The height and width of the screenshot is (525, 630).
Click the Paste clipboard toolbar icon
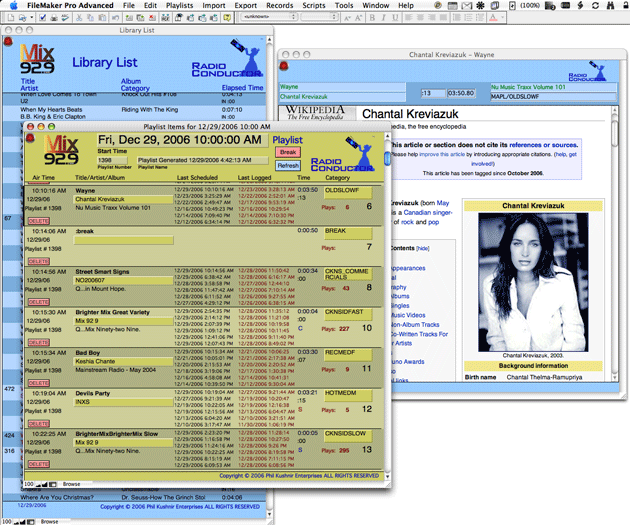tap(102, 18)
